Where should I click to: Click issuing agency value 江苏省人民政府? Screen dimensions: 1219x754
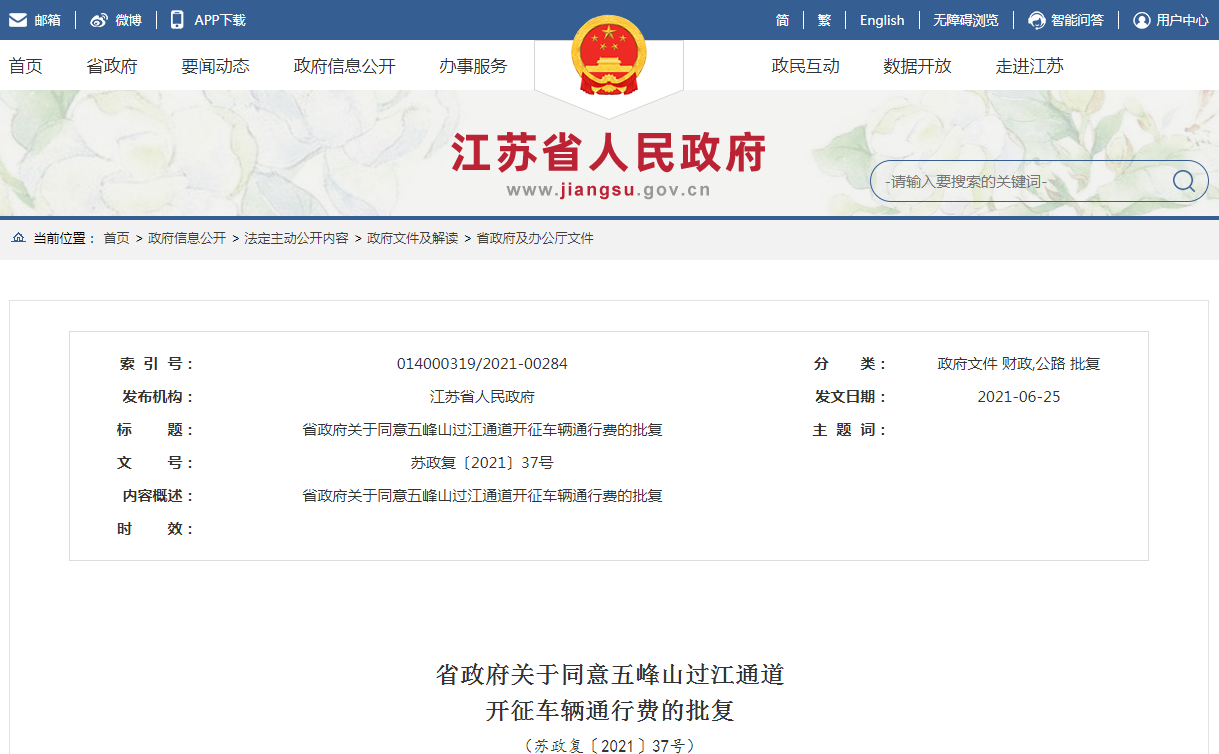click(482, 397)
